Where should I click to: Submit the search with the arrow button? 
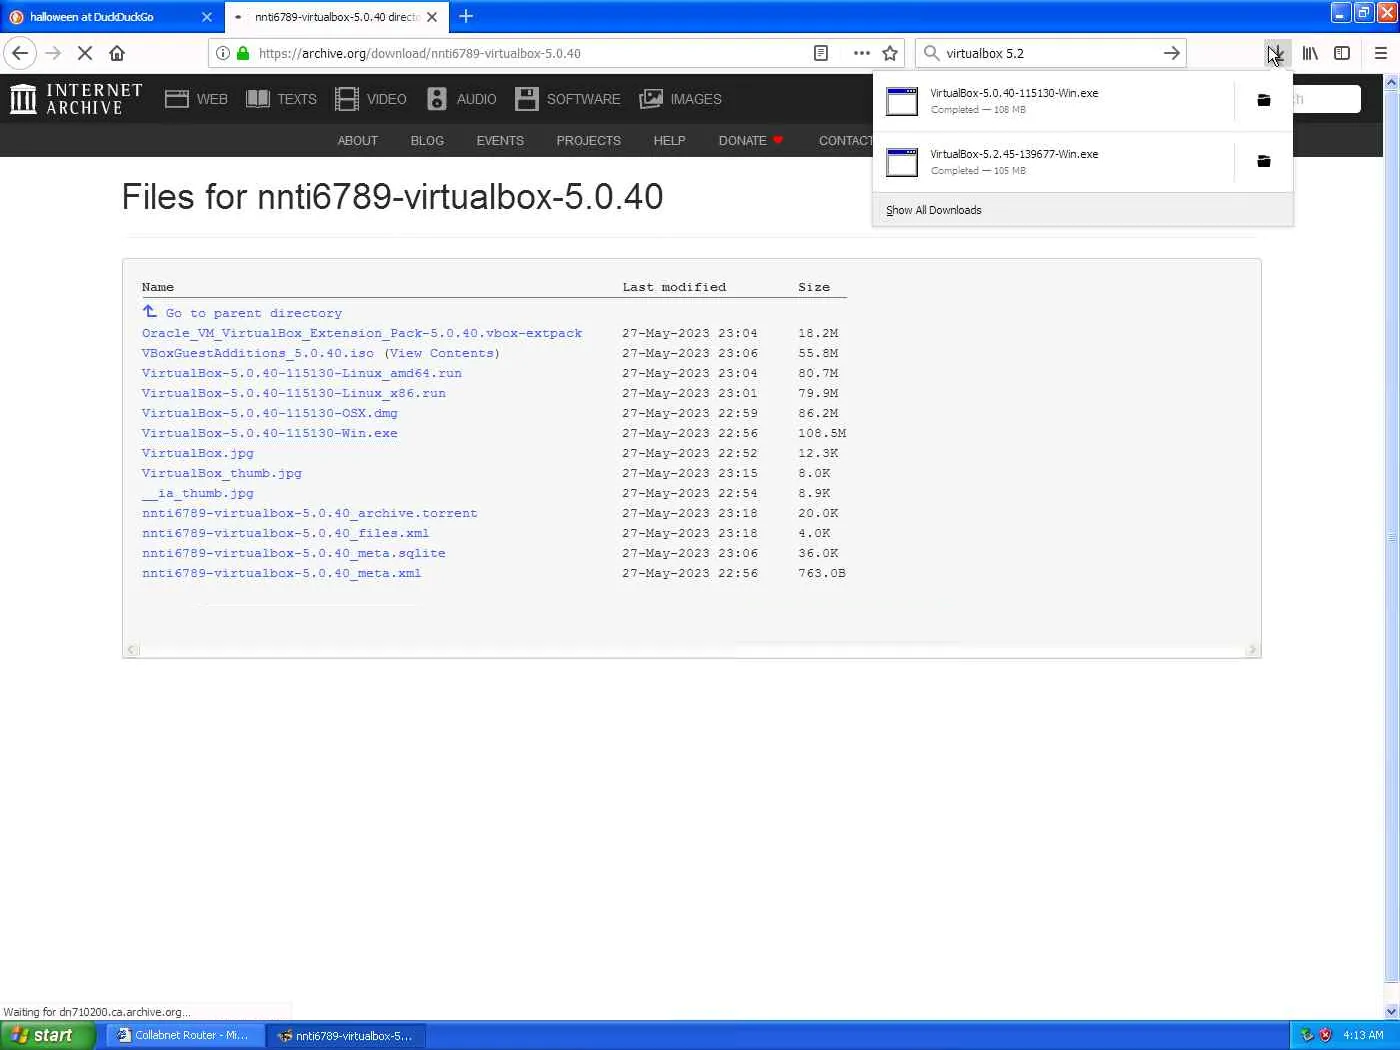(x=1172, y=53)
